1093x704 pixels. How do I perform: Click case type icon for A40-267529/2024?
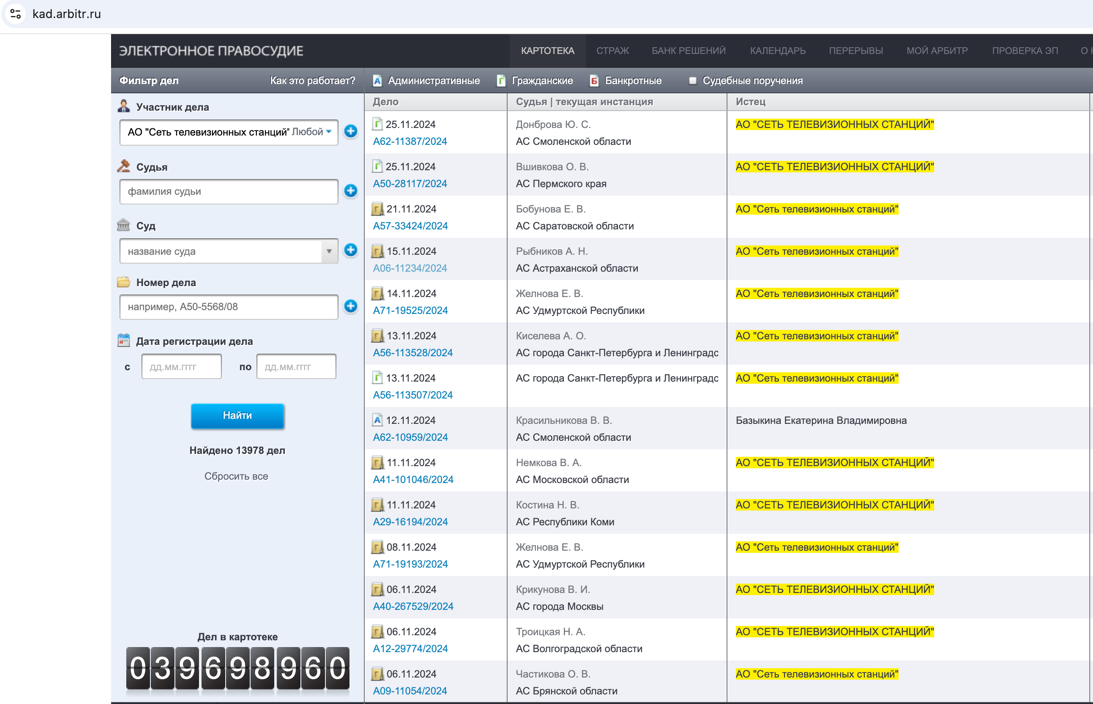(x=378, y=590)
